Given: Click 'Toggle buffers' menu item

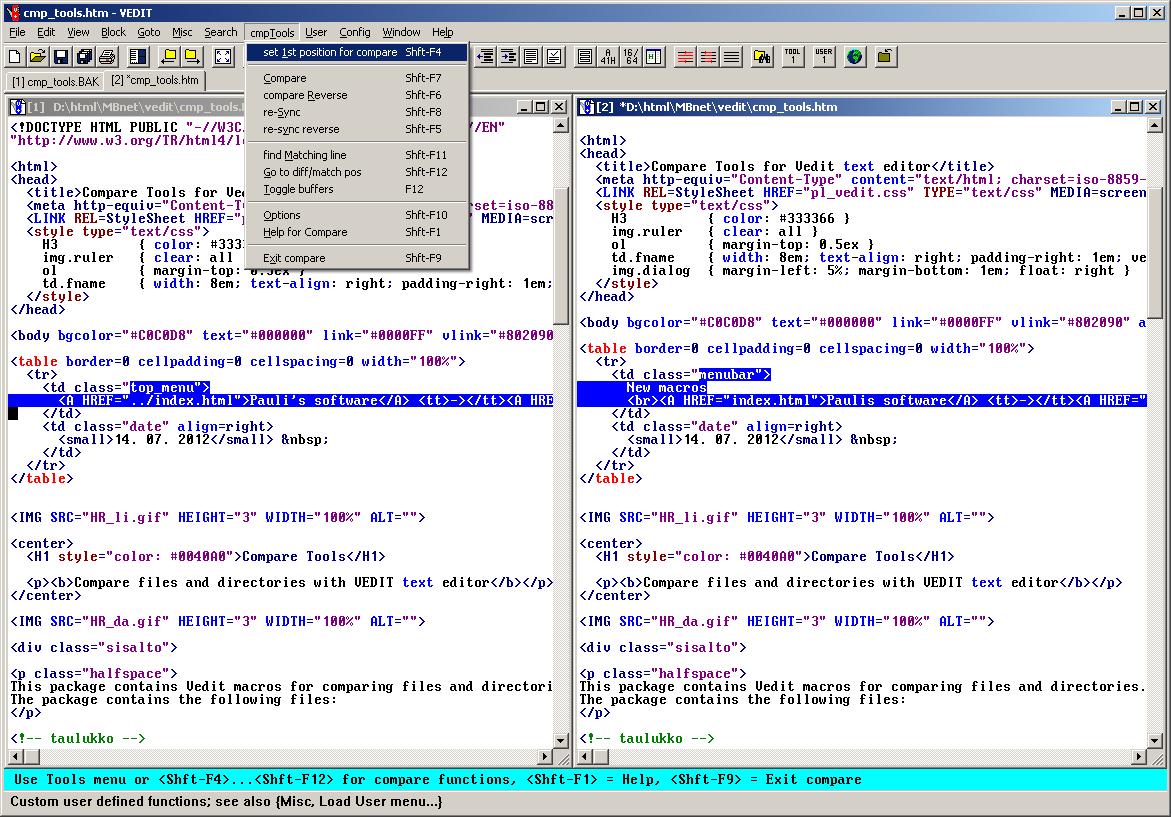Looking at the screenshot, I should (x=298, y=189).
